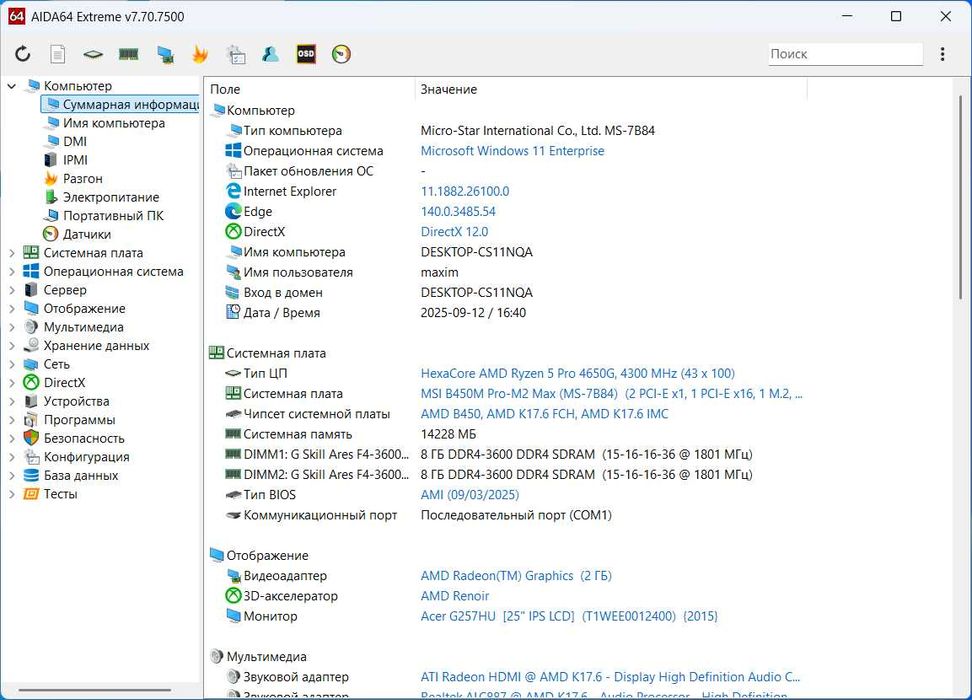The height and width of the screenshot is (700, 972).
Task: Expand the Отображение tree node
Action: click(x=12, y=309)
